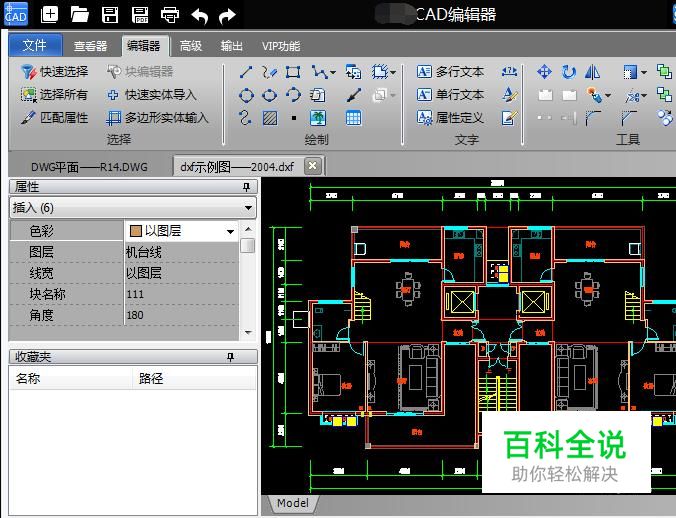Select the Rectangle drawing tool

pyautogui.click(x=293, y=72)
